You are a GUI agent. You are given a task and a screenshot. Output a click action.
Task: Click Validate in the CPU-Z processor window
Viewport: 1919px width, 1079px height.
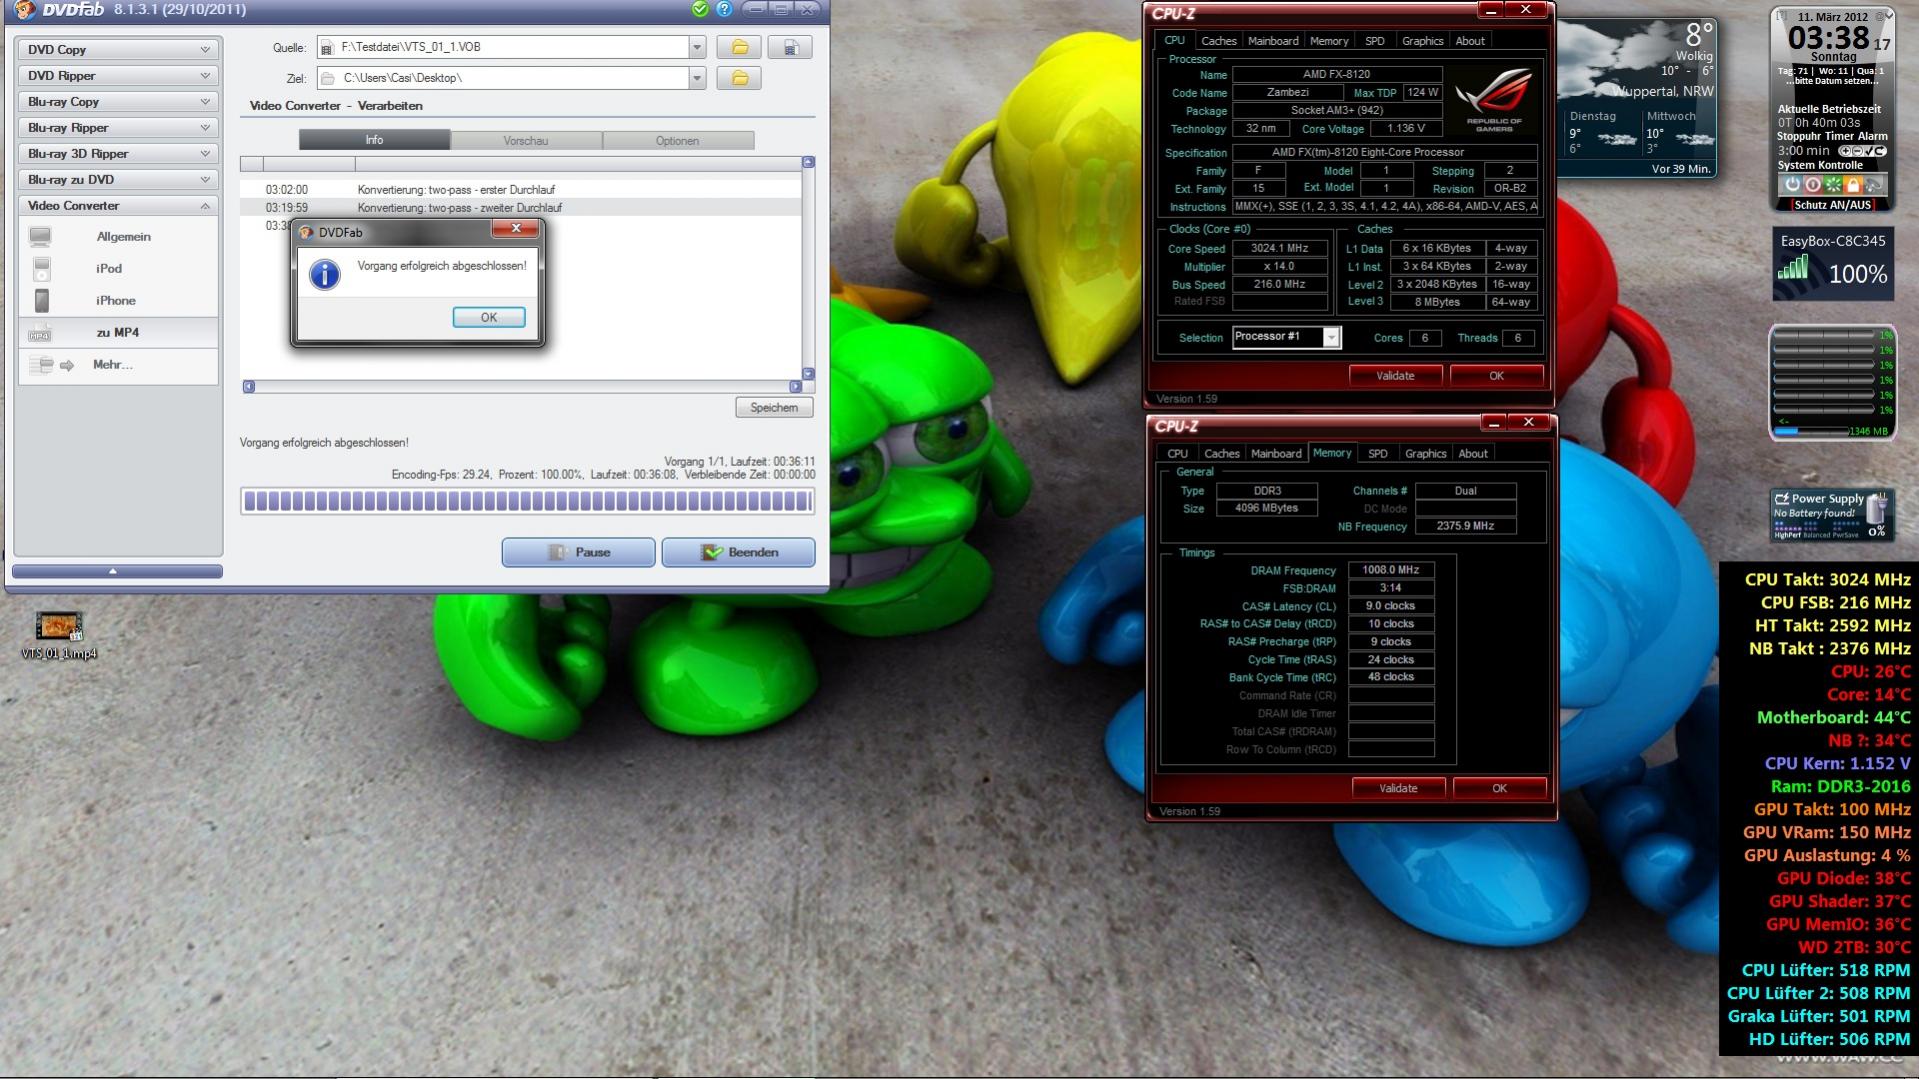point(1395,376)
